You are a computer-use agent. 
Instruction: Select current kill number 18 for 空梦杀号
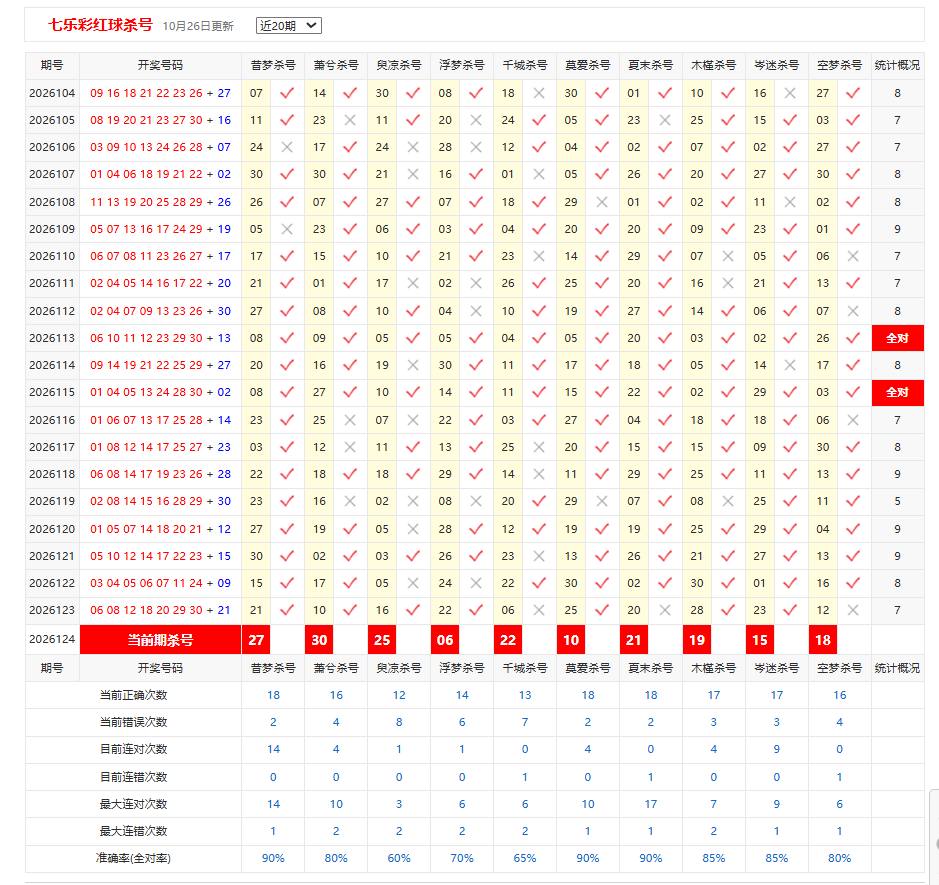pos(823,639)
